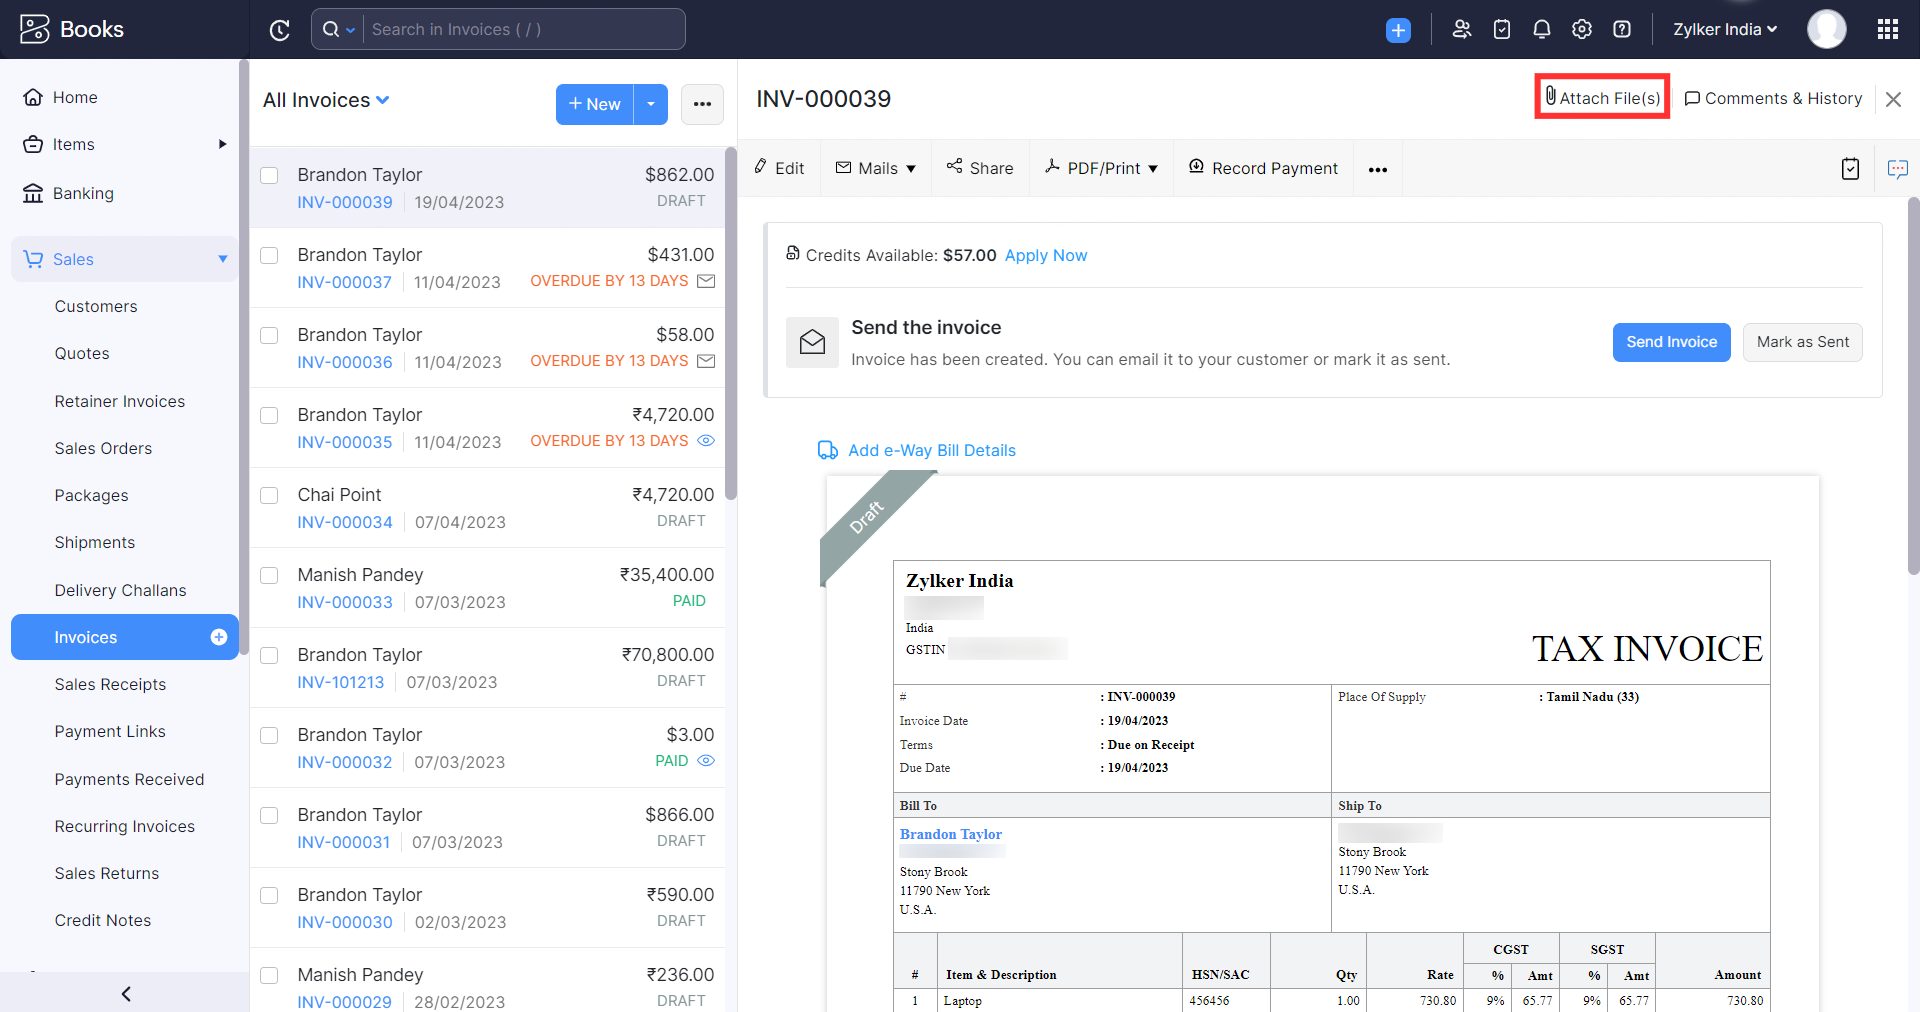Open Customers in the Sales menu
The width and height of the screenshot is (1920, 1012).
(x=96, y=306)
